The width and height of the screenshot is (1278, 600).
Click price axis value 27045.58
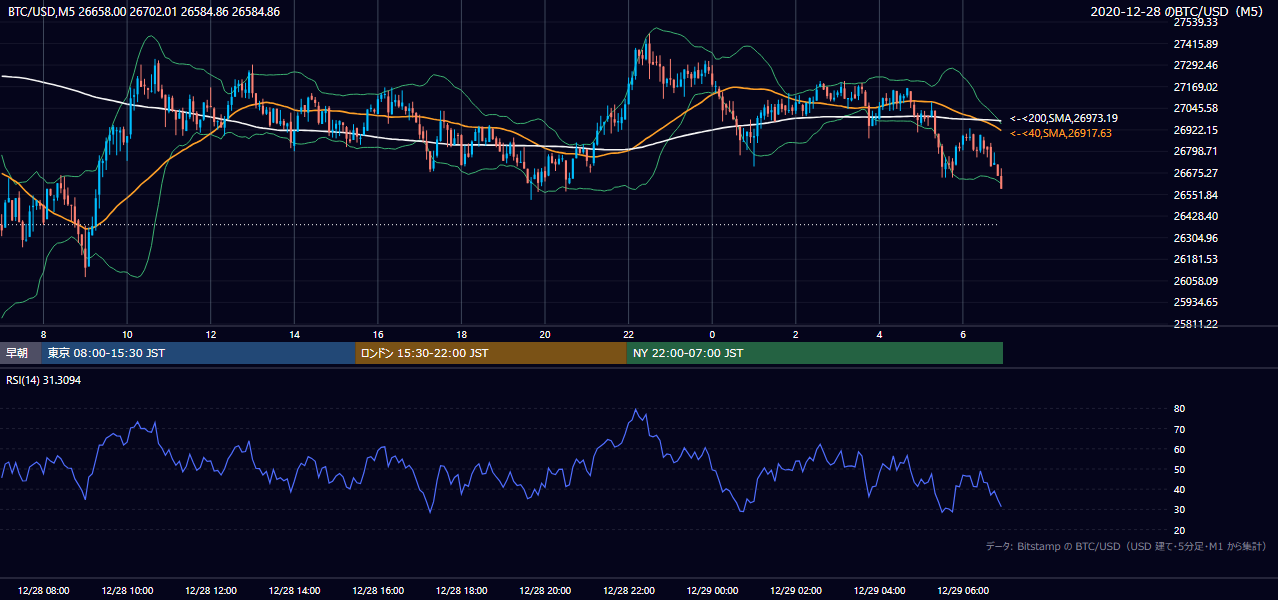coord(1195,108)
